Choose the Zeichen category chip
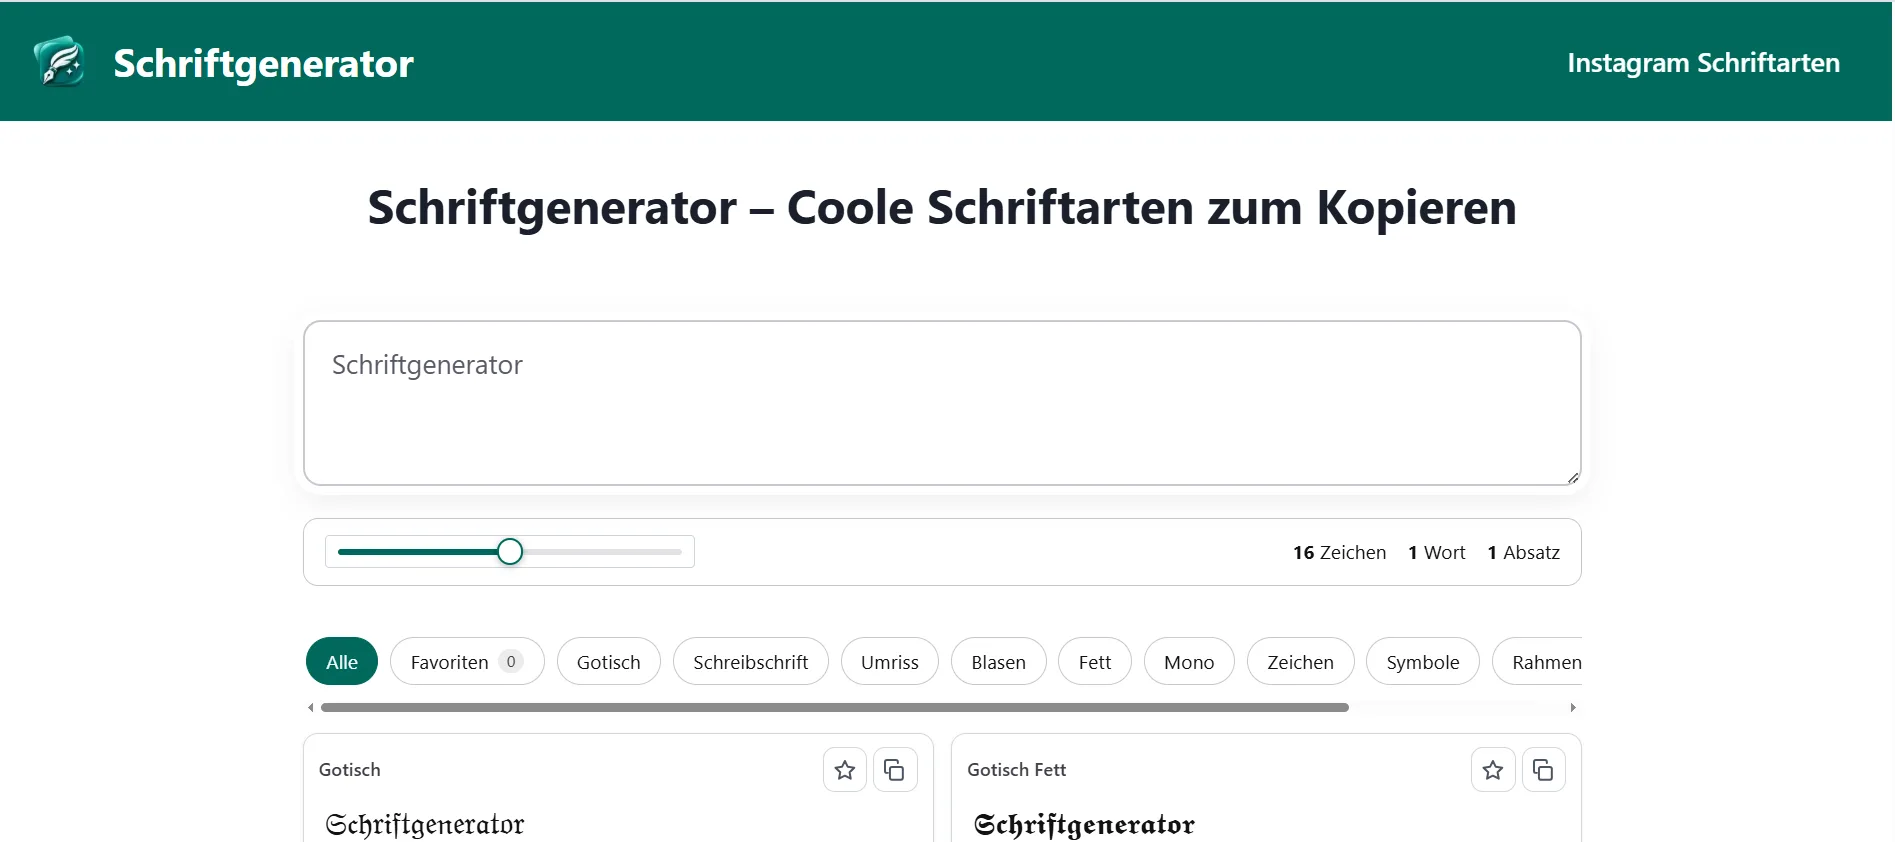This screenshot has width=1895, height=842. click(x=1300, y=661)
